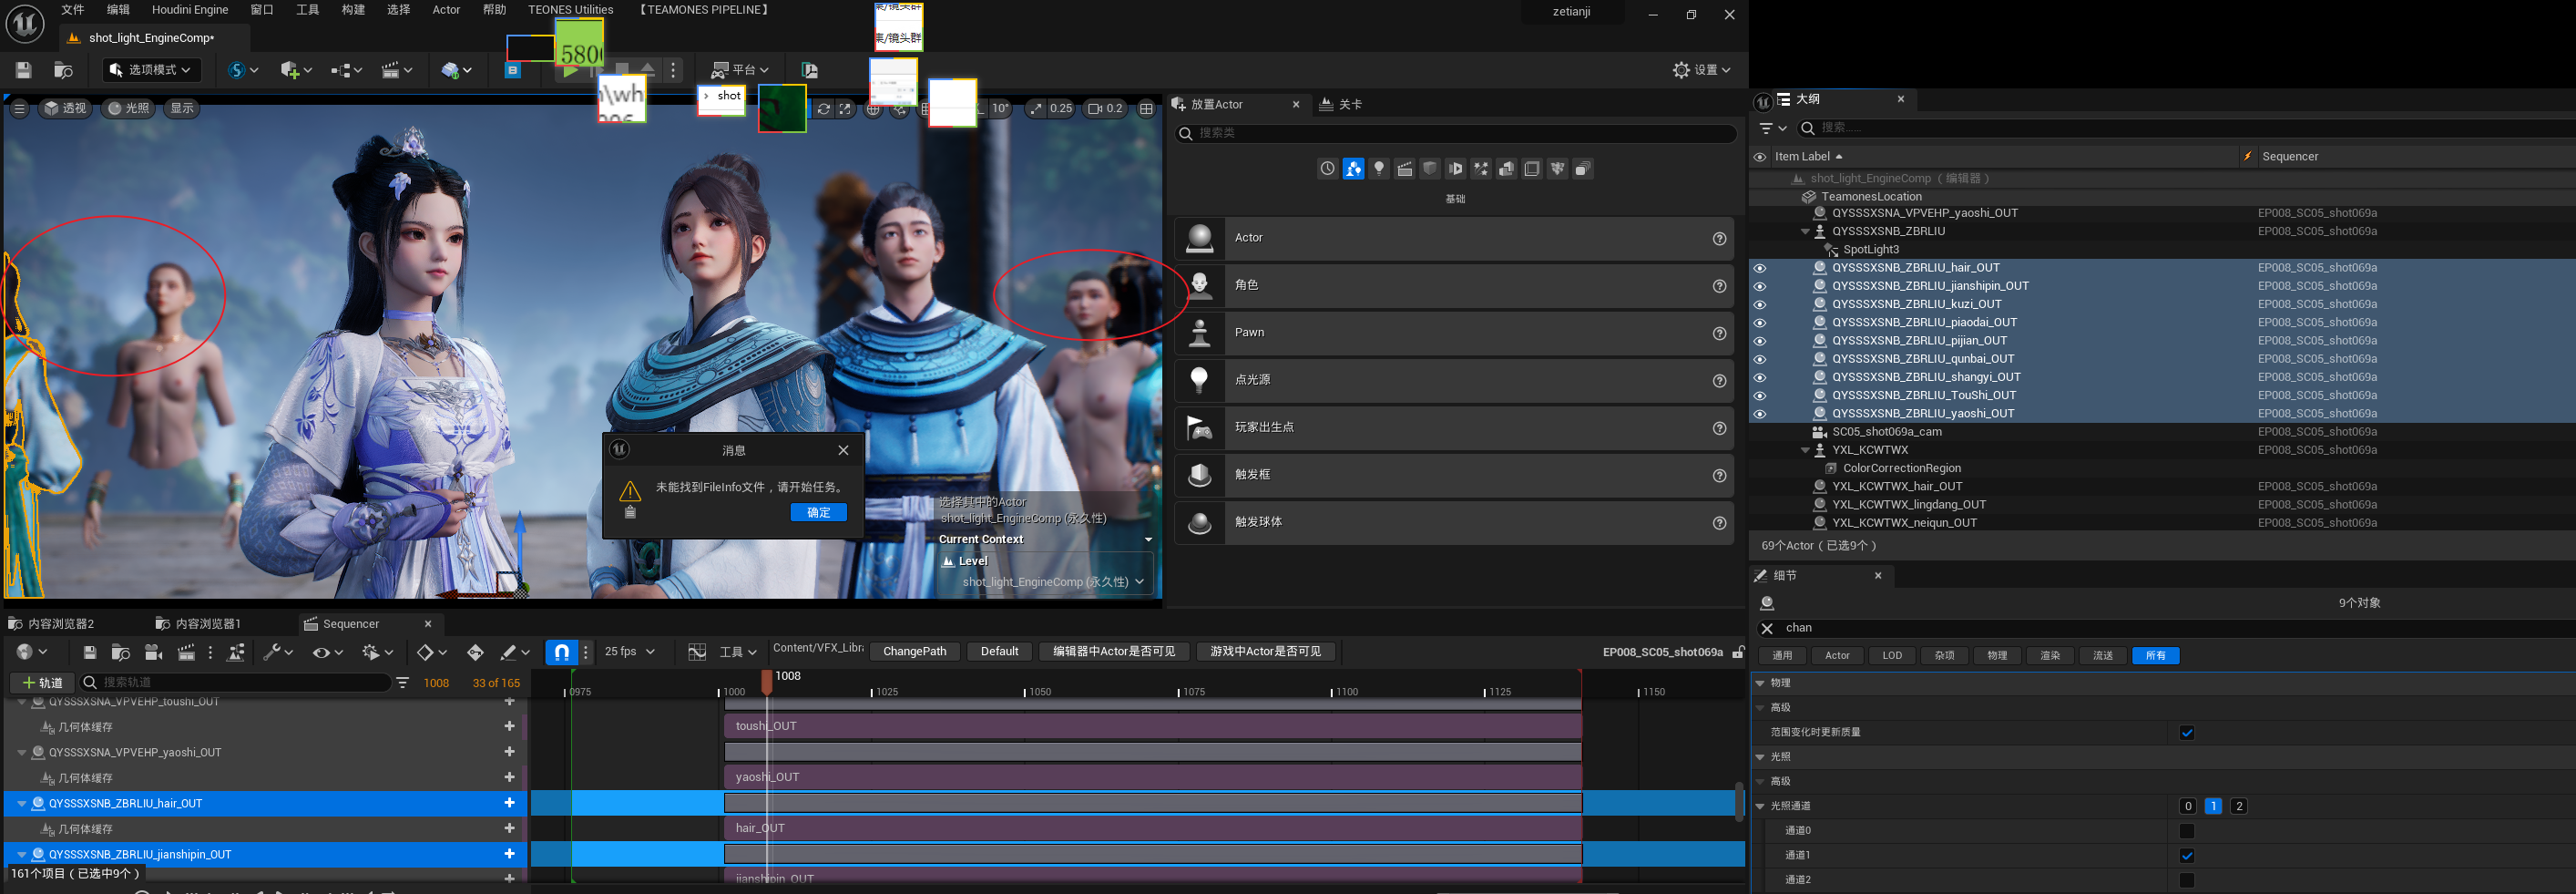
Task: Uncheck the 范围变化时更新质量 checkbox
Action: 2186,733
